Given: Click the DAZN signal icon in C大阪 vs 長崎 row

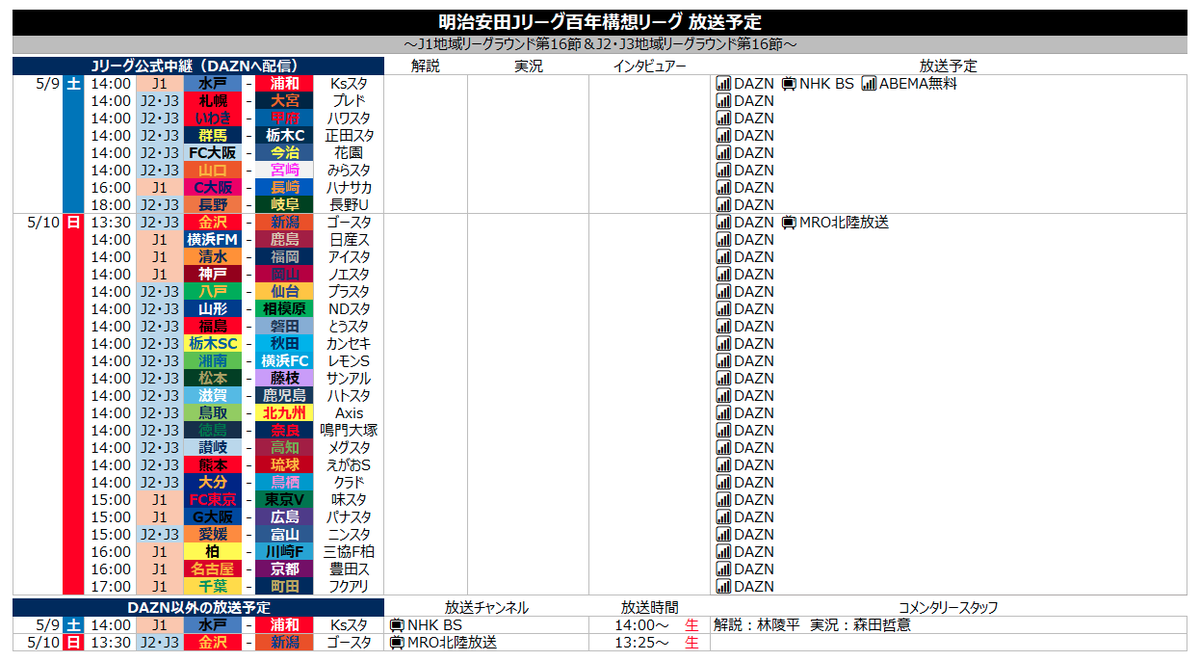Looking at the screenshot, I should 723,188.
